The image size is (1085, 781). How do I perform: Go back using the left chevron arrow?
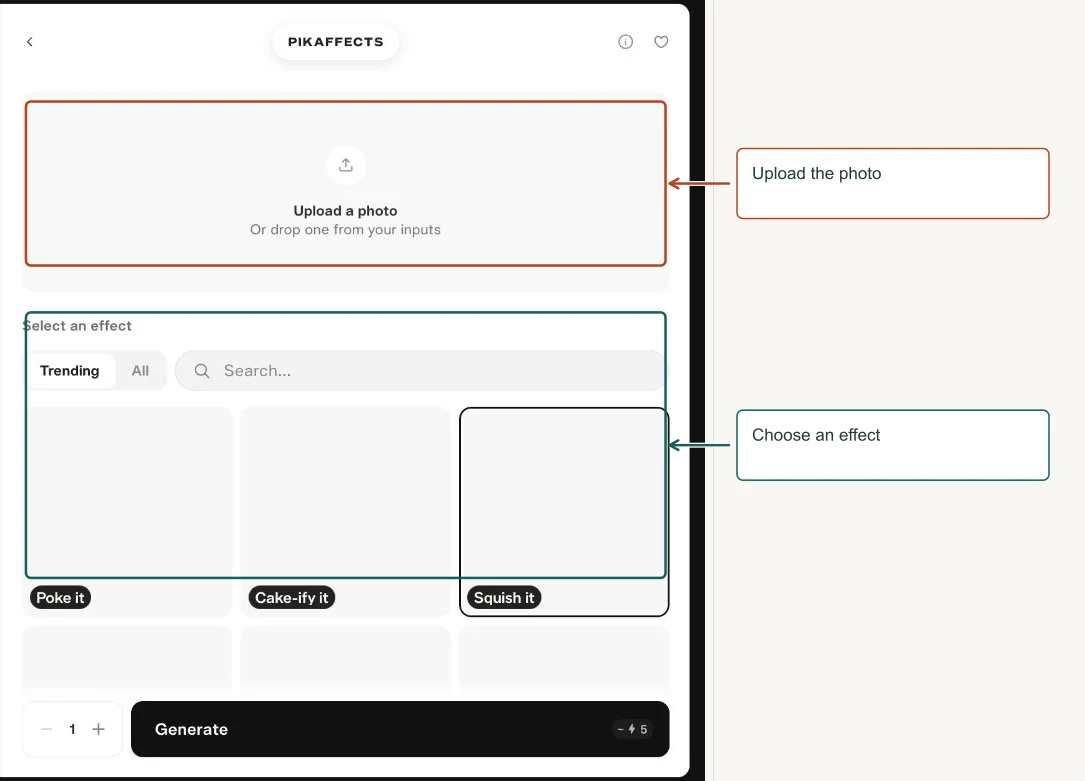tap(30, 42)
